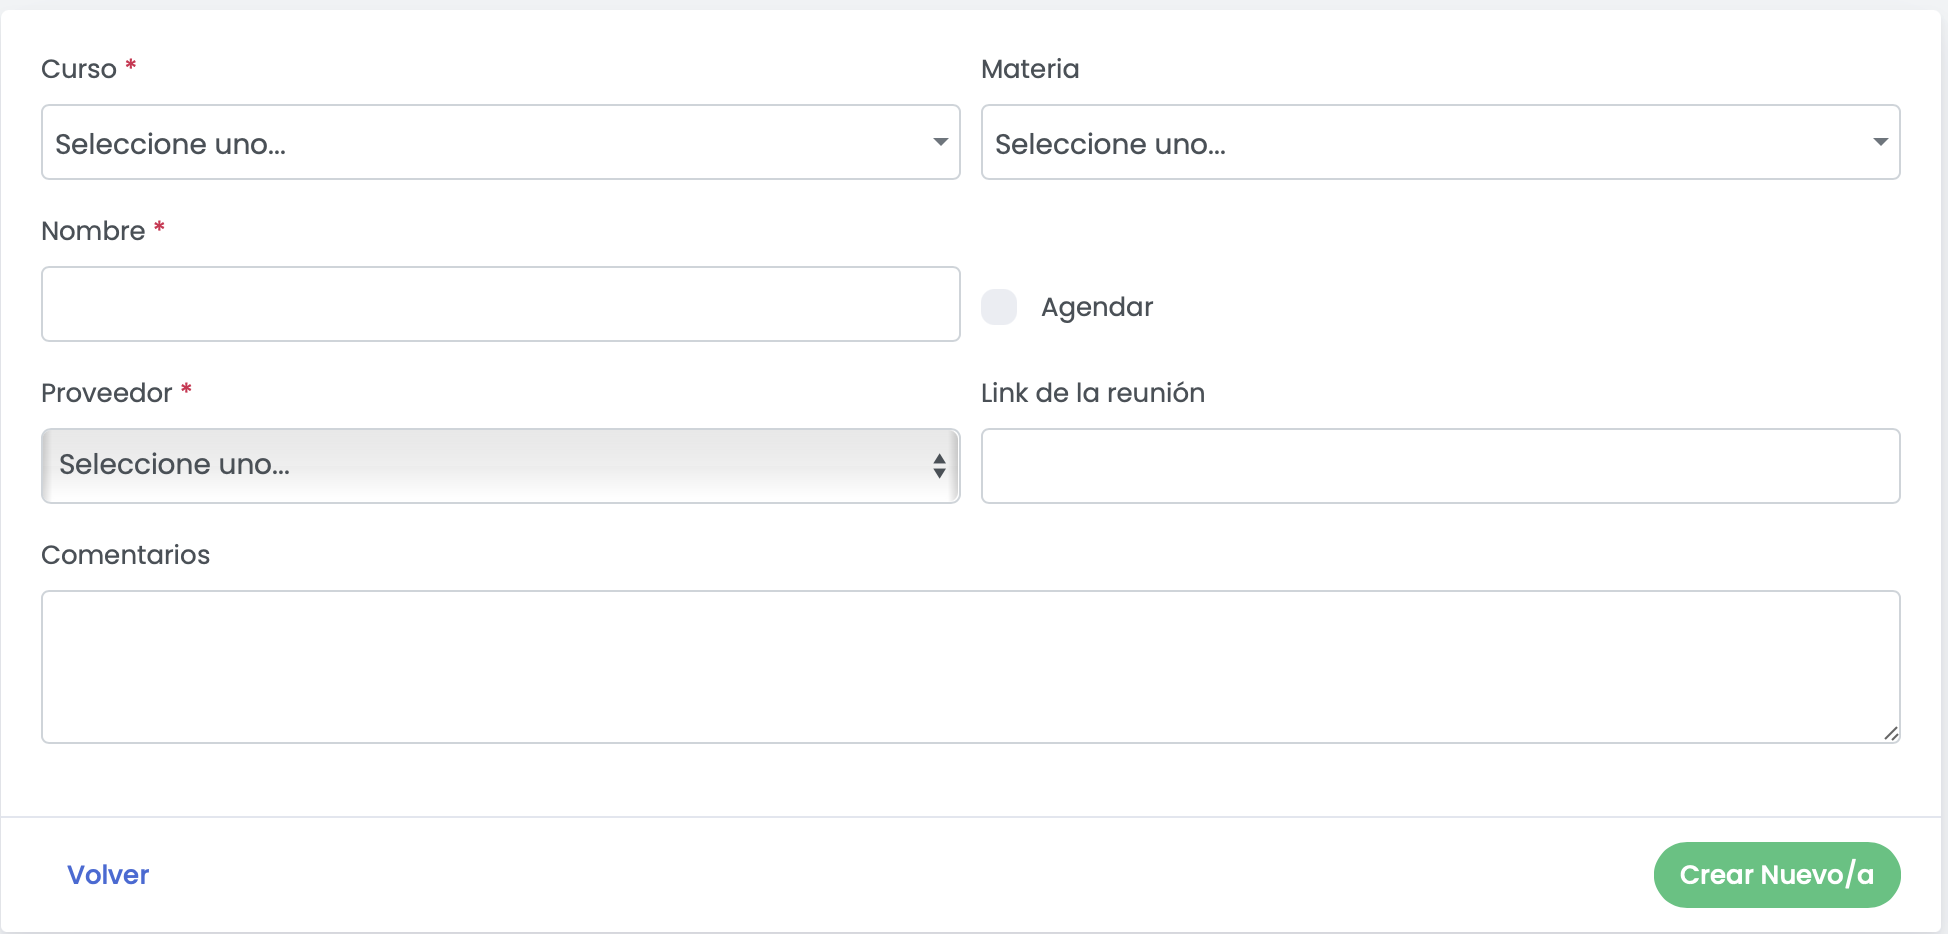The height and width of the screenshot is (934, 1948).
Task: Click the Comentarios textarea resize handle
Action: (1890, 733)
